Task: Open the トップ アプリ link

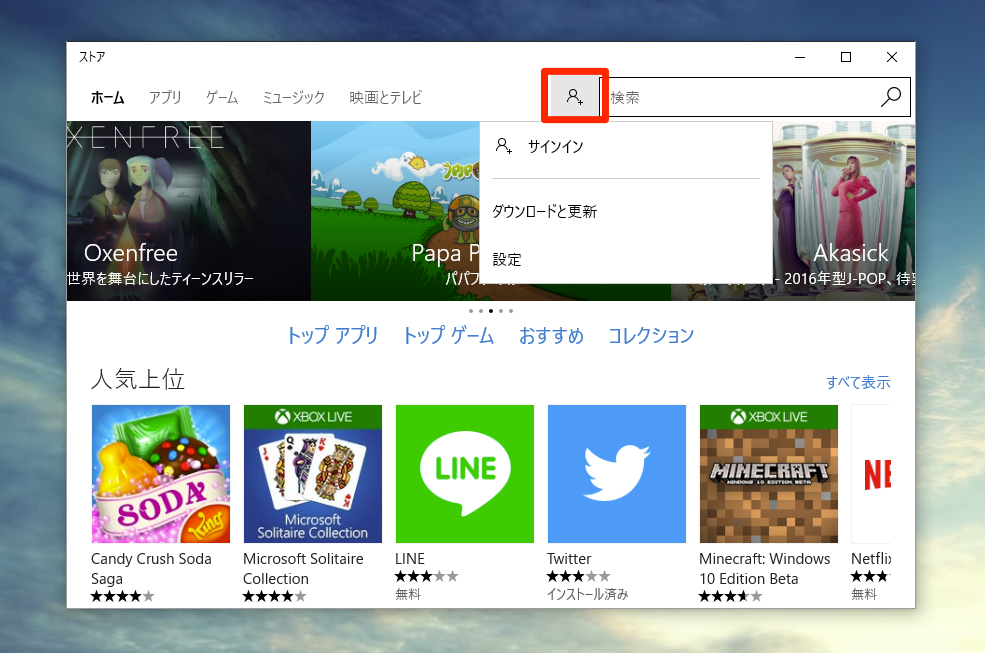Action: click(332, 336)
